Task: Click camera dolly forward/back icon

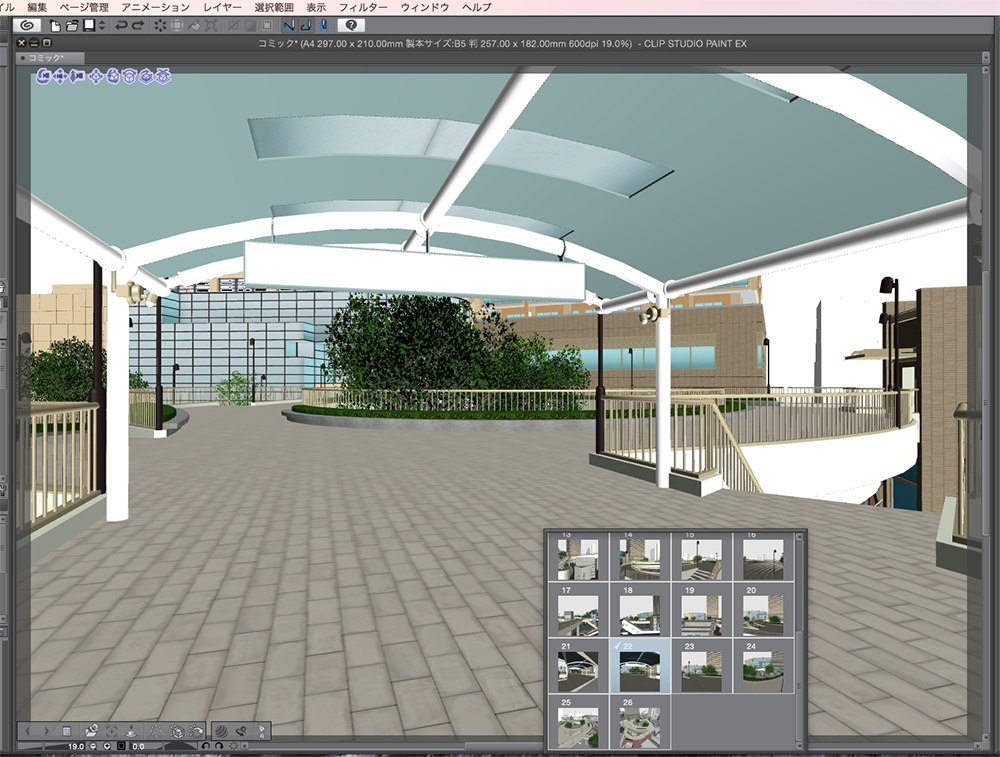Action: pos(77,77)
